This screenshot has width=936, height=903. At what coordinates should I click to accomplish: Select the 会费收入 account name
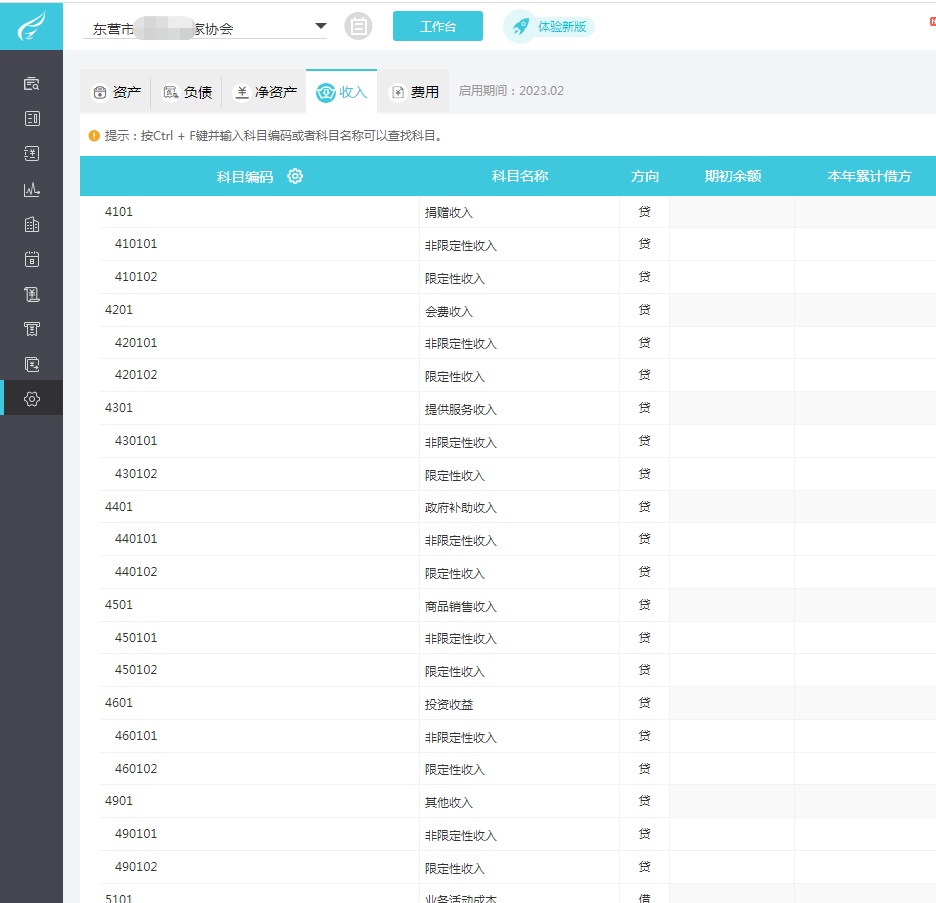click(448, 312)
